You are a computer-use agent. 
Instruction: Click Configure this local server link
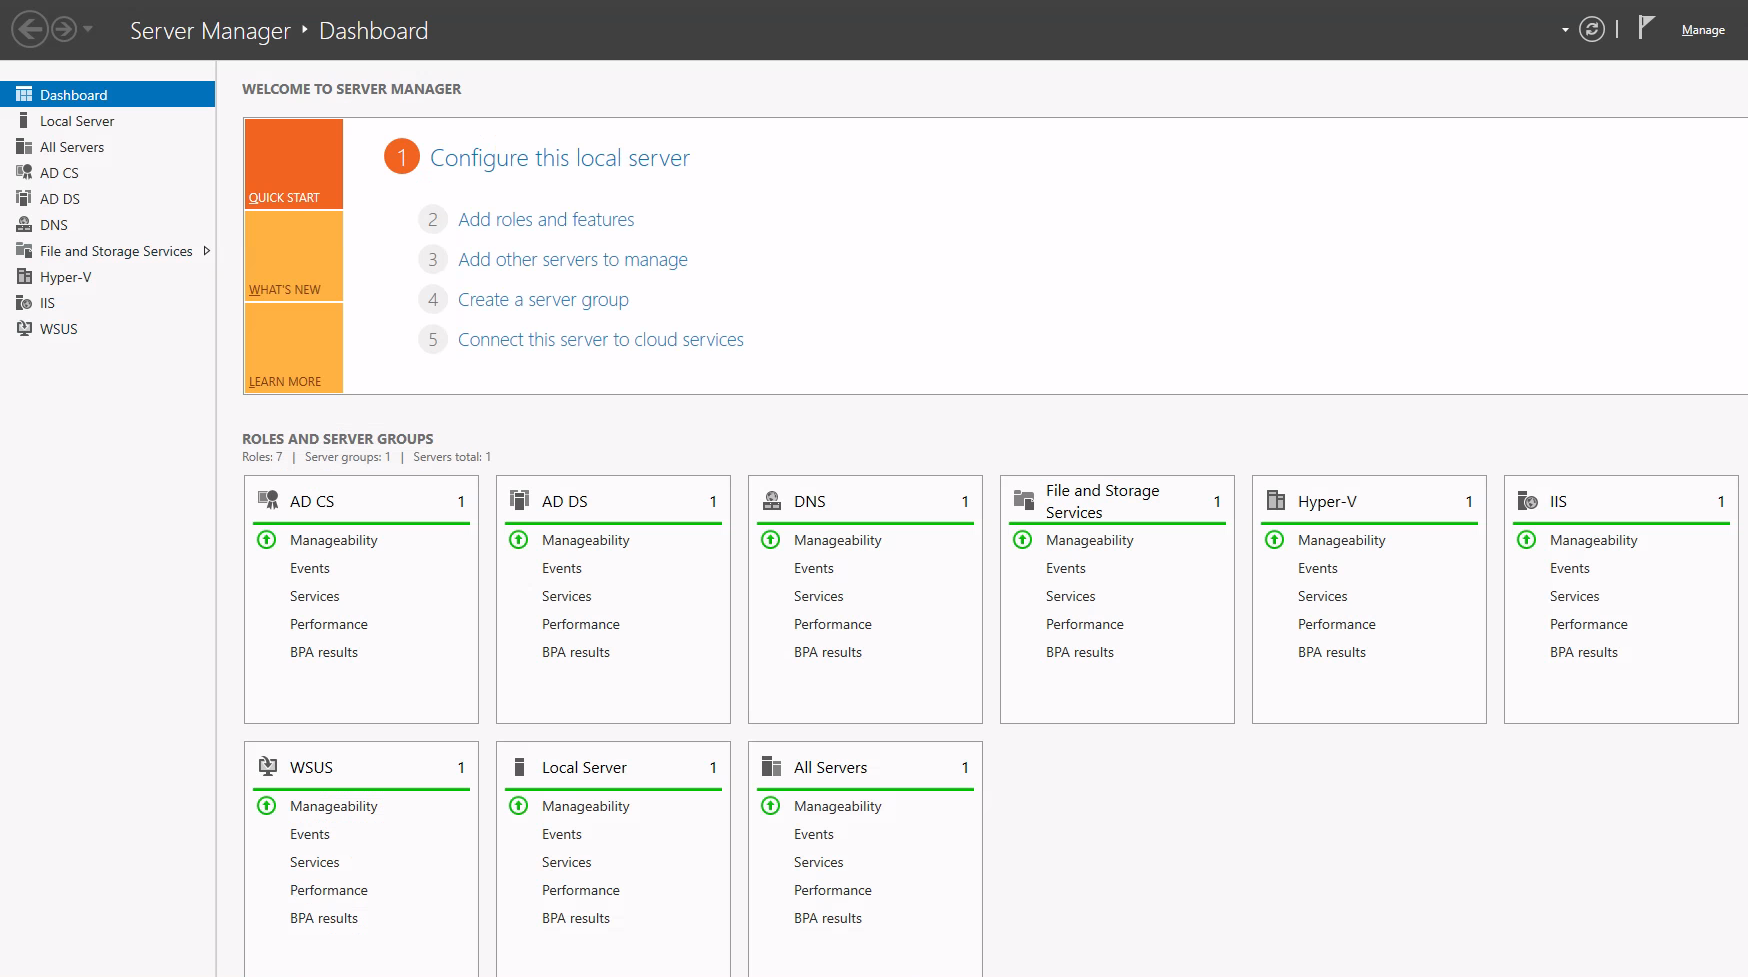tap(560, 158)
